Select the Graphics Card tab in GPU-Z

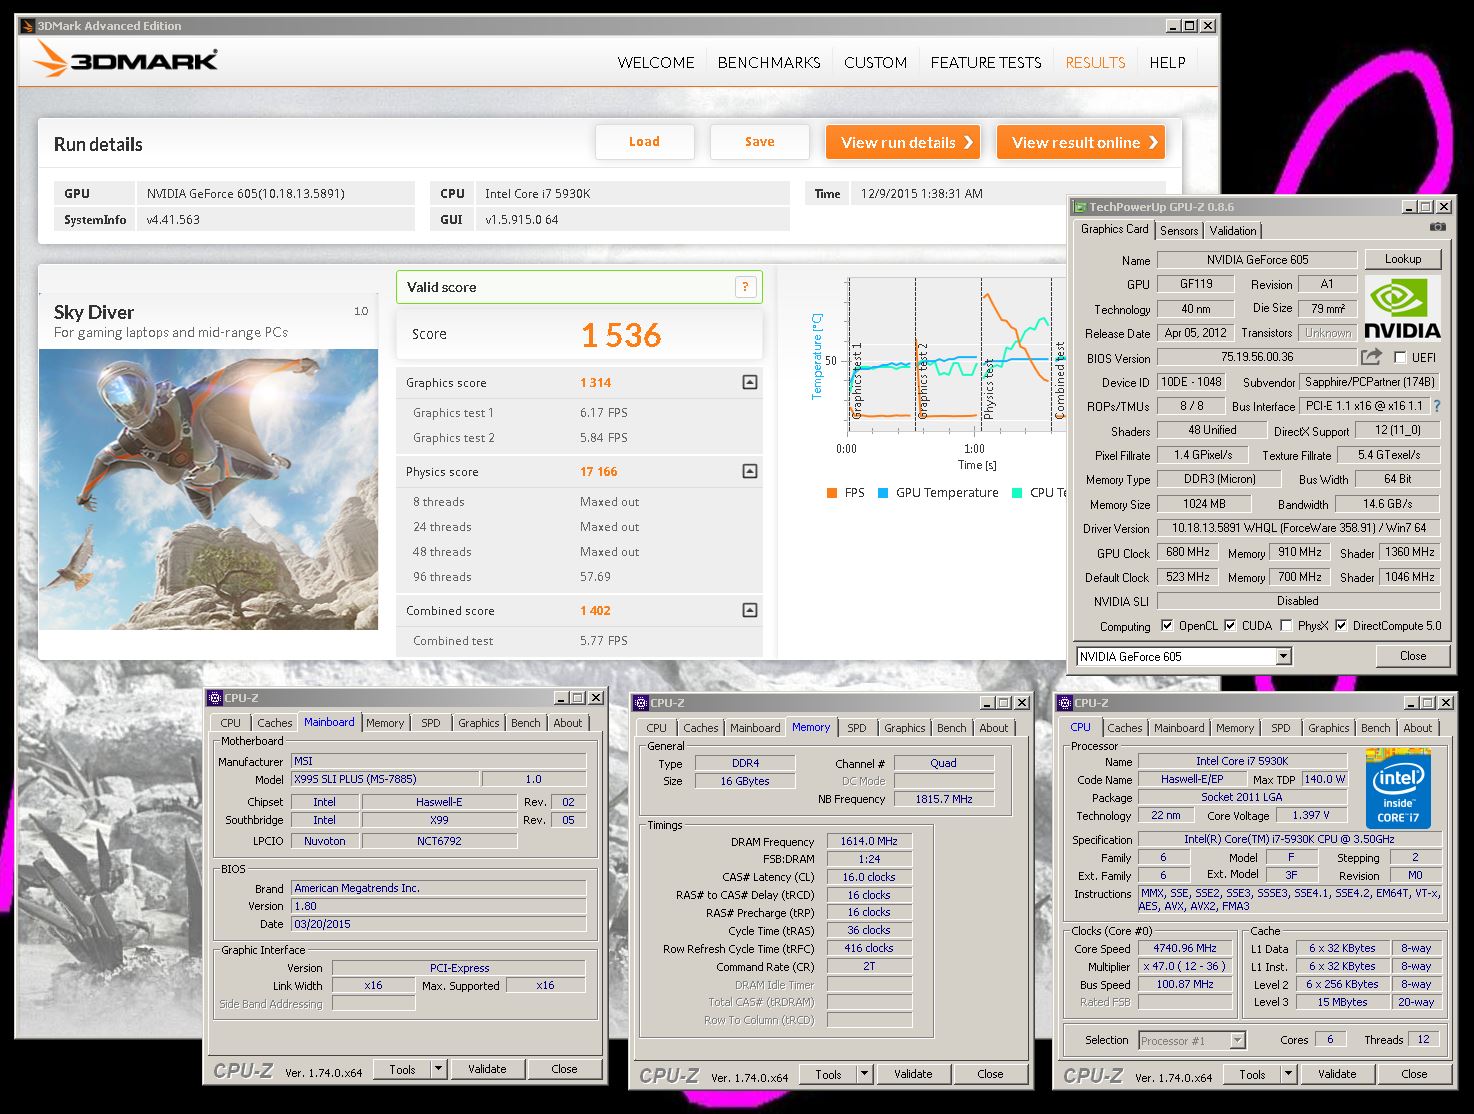click(x=1115, y=229)
